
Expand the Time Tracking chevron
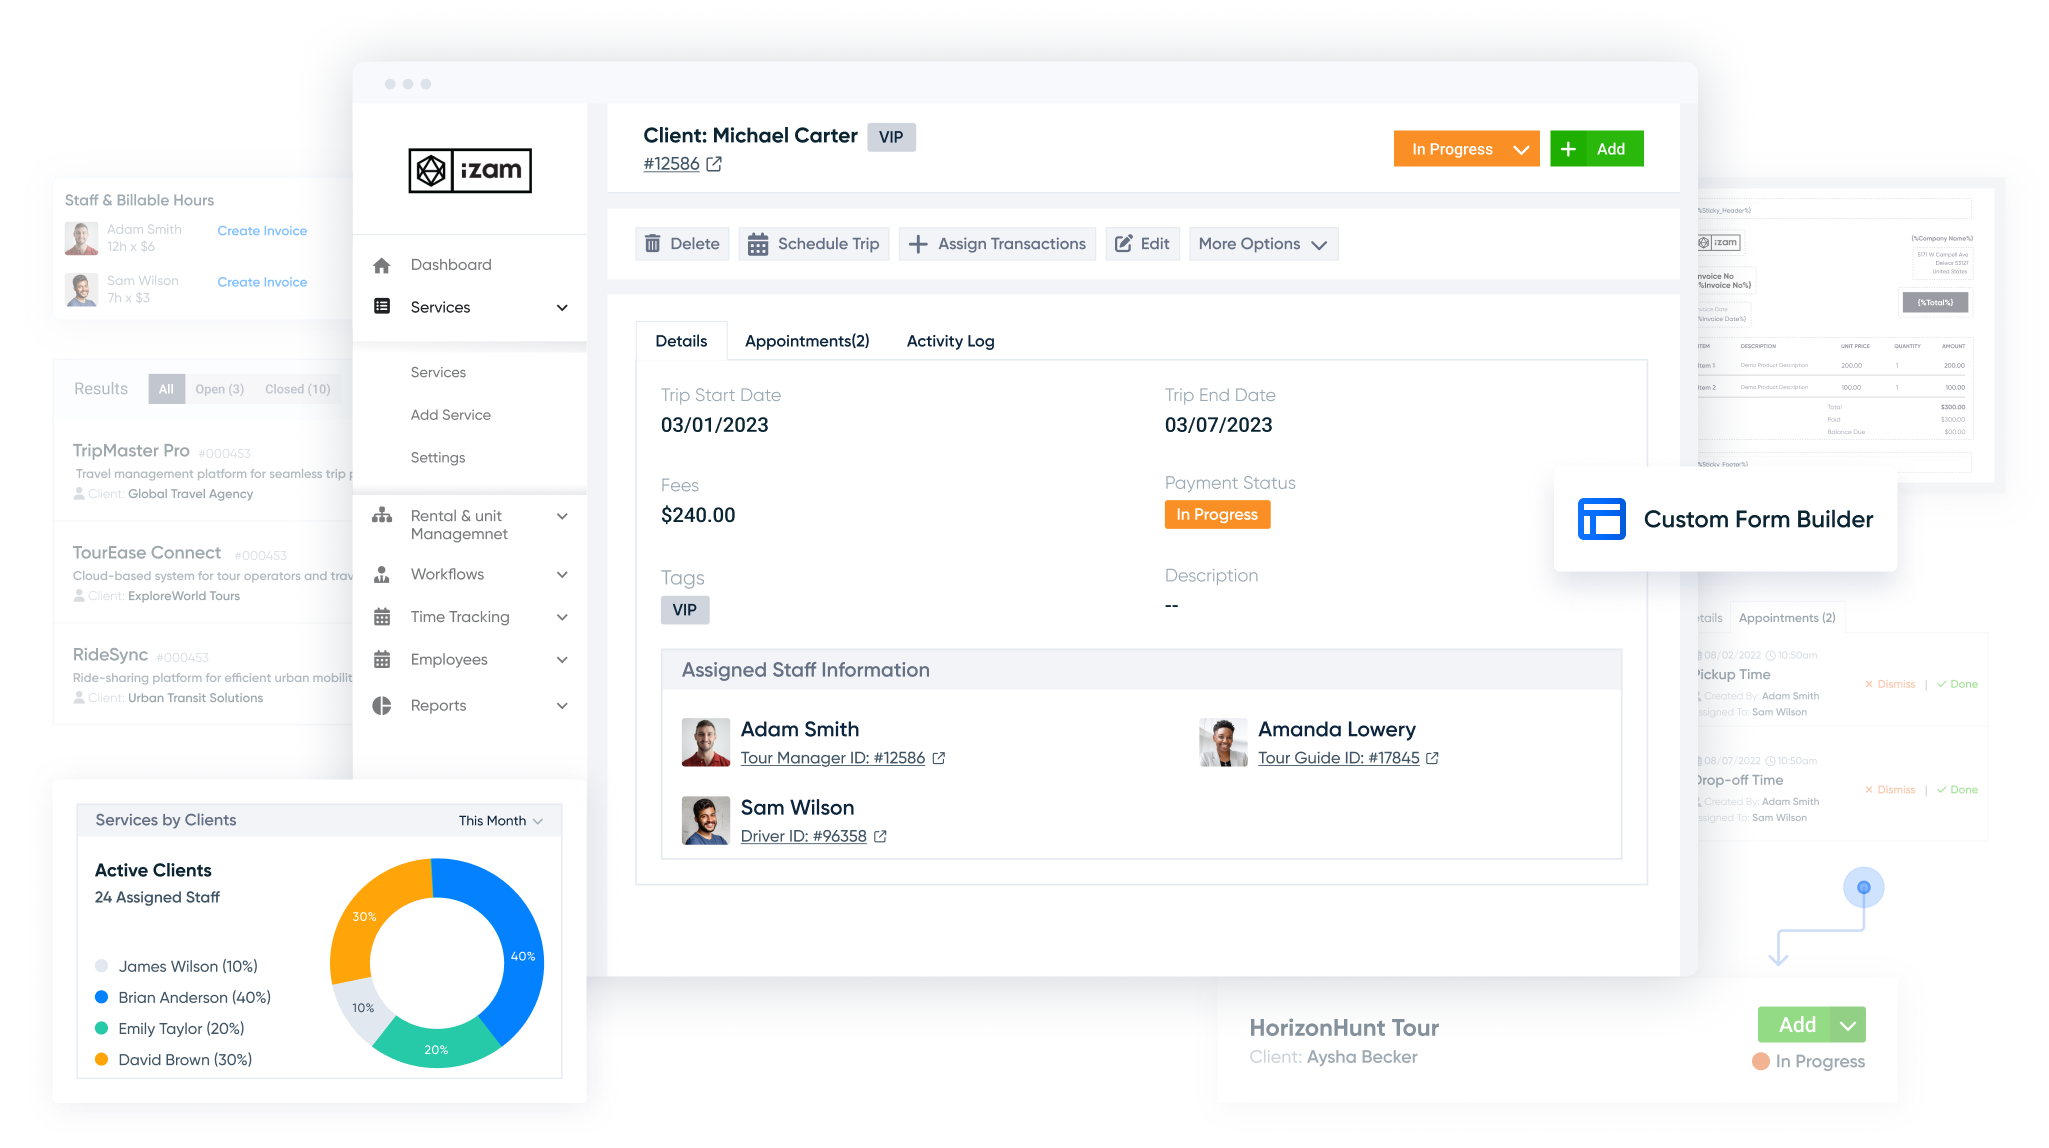pyautogui.click(x=562, y=617)
